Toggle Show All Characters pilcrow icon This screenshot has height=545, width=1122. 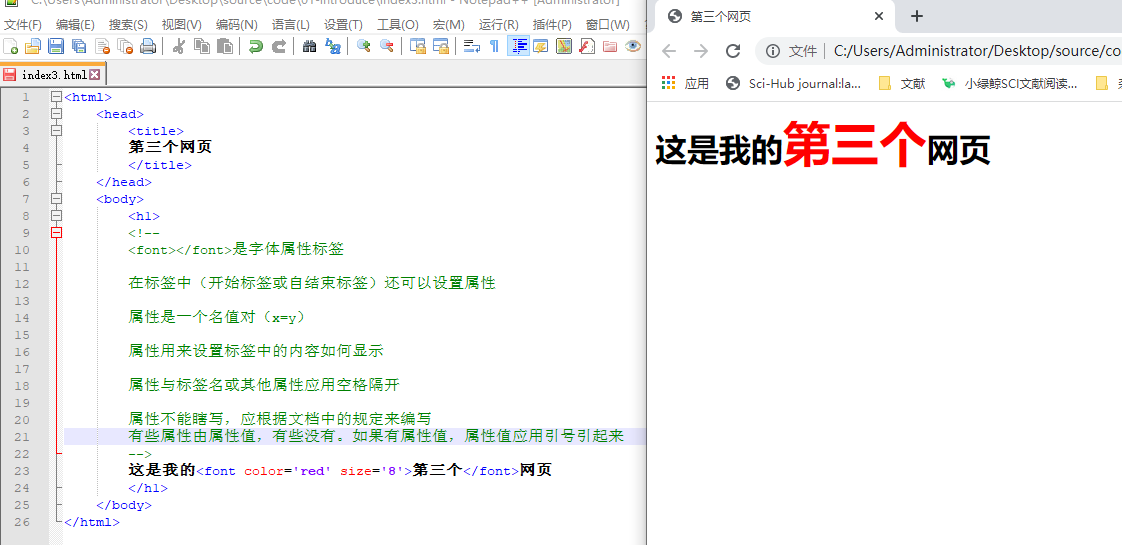click(494, 46)
